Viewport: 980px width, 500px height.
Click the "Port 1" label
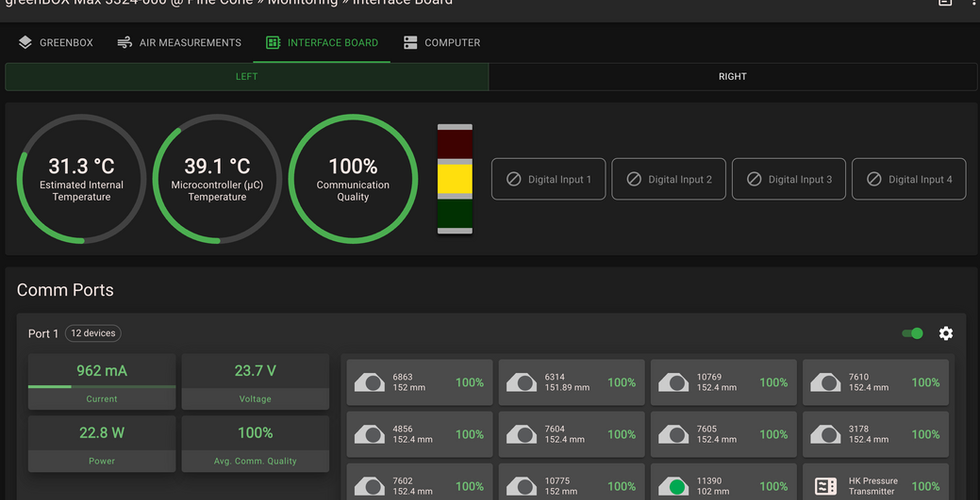click(x=43, y=334)
